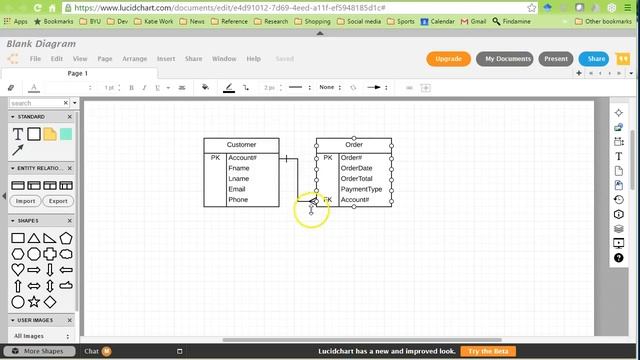Open the line style dropdown
The width and height of the screenshot is (640, 360).
click(300, 87)
